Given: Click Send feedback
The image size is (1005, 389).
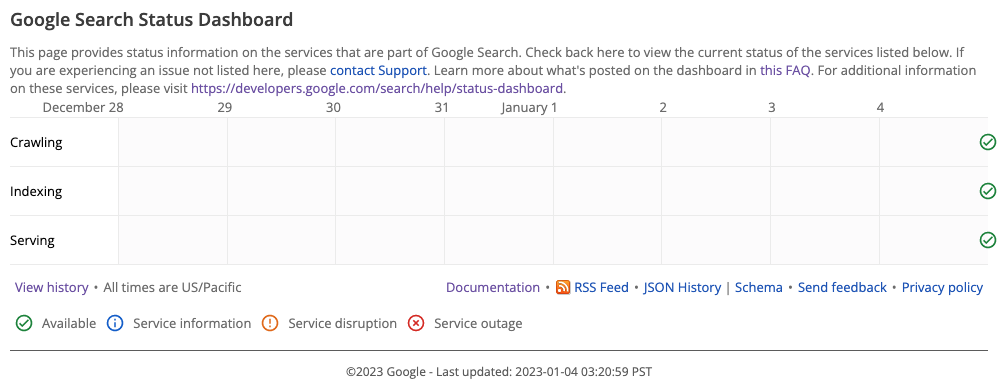Looking at the screenshot, I should [x=842, y=287].
